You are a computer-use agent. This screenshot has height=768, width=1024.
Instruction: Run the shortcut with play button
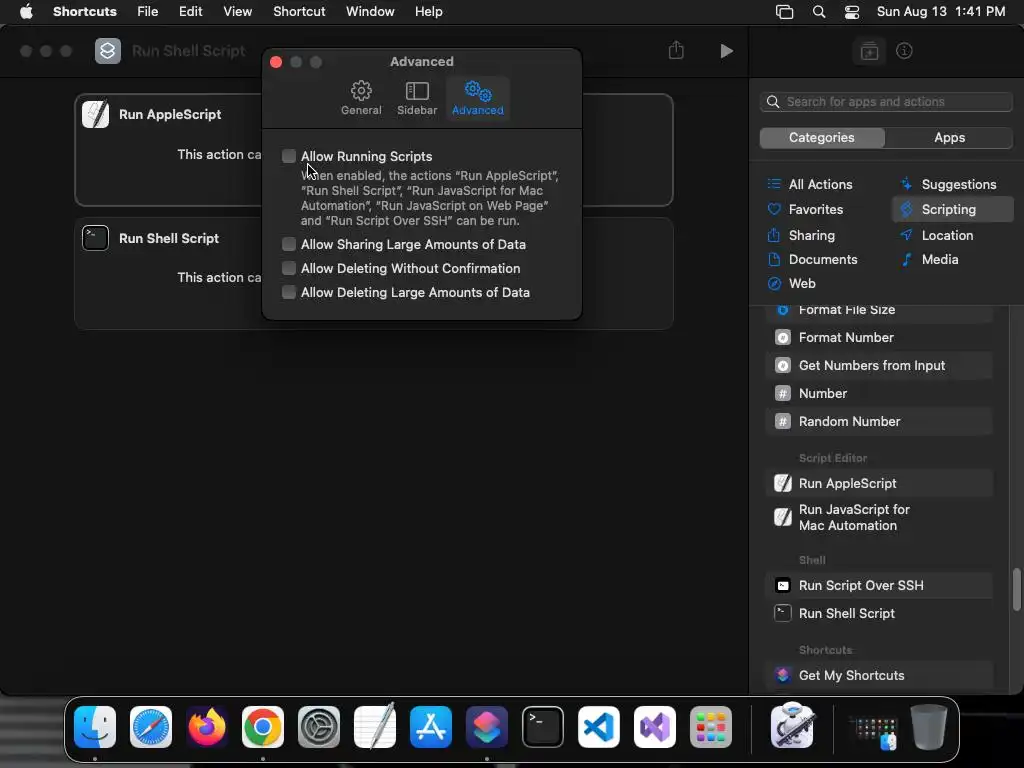click(726, 51)
